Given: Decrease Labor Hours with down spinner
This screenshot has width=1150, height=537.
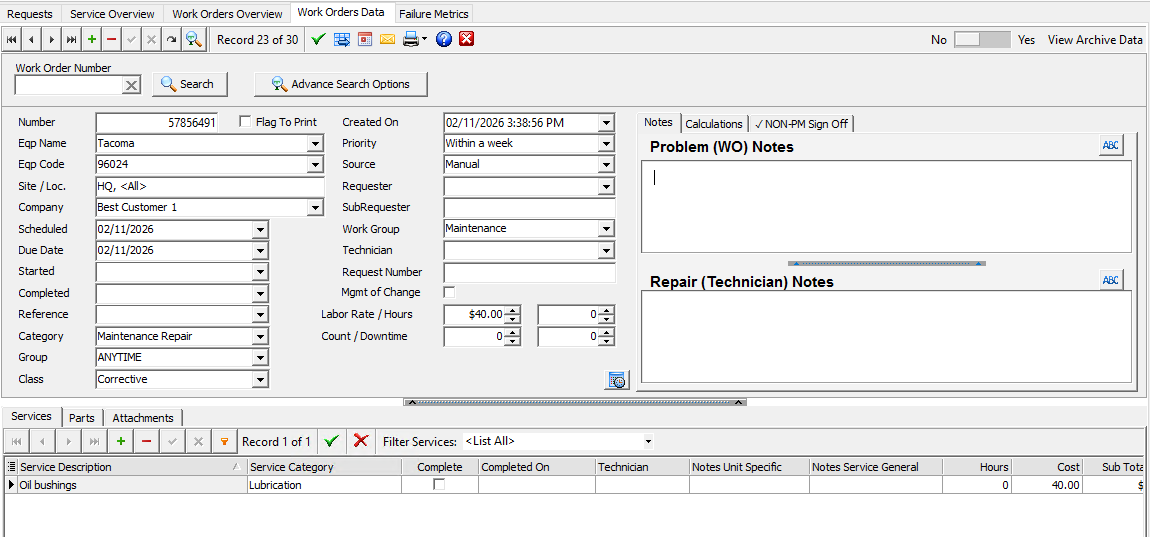Looking at the screenshot, I should tap(606, 320).
